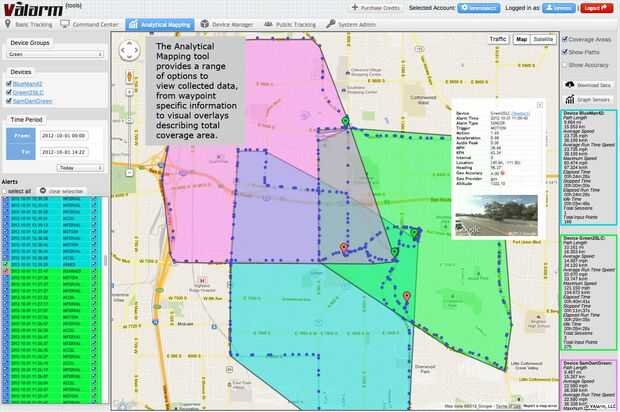Click the Graph Sensors button
This screenshot has width=620, height=412.
tap(588, 100)
